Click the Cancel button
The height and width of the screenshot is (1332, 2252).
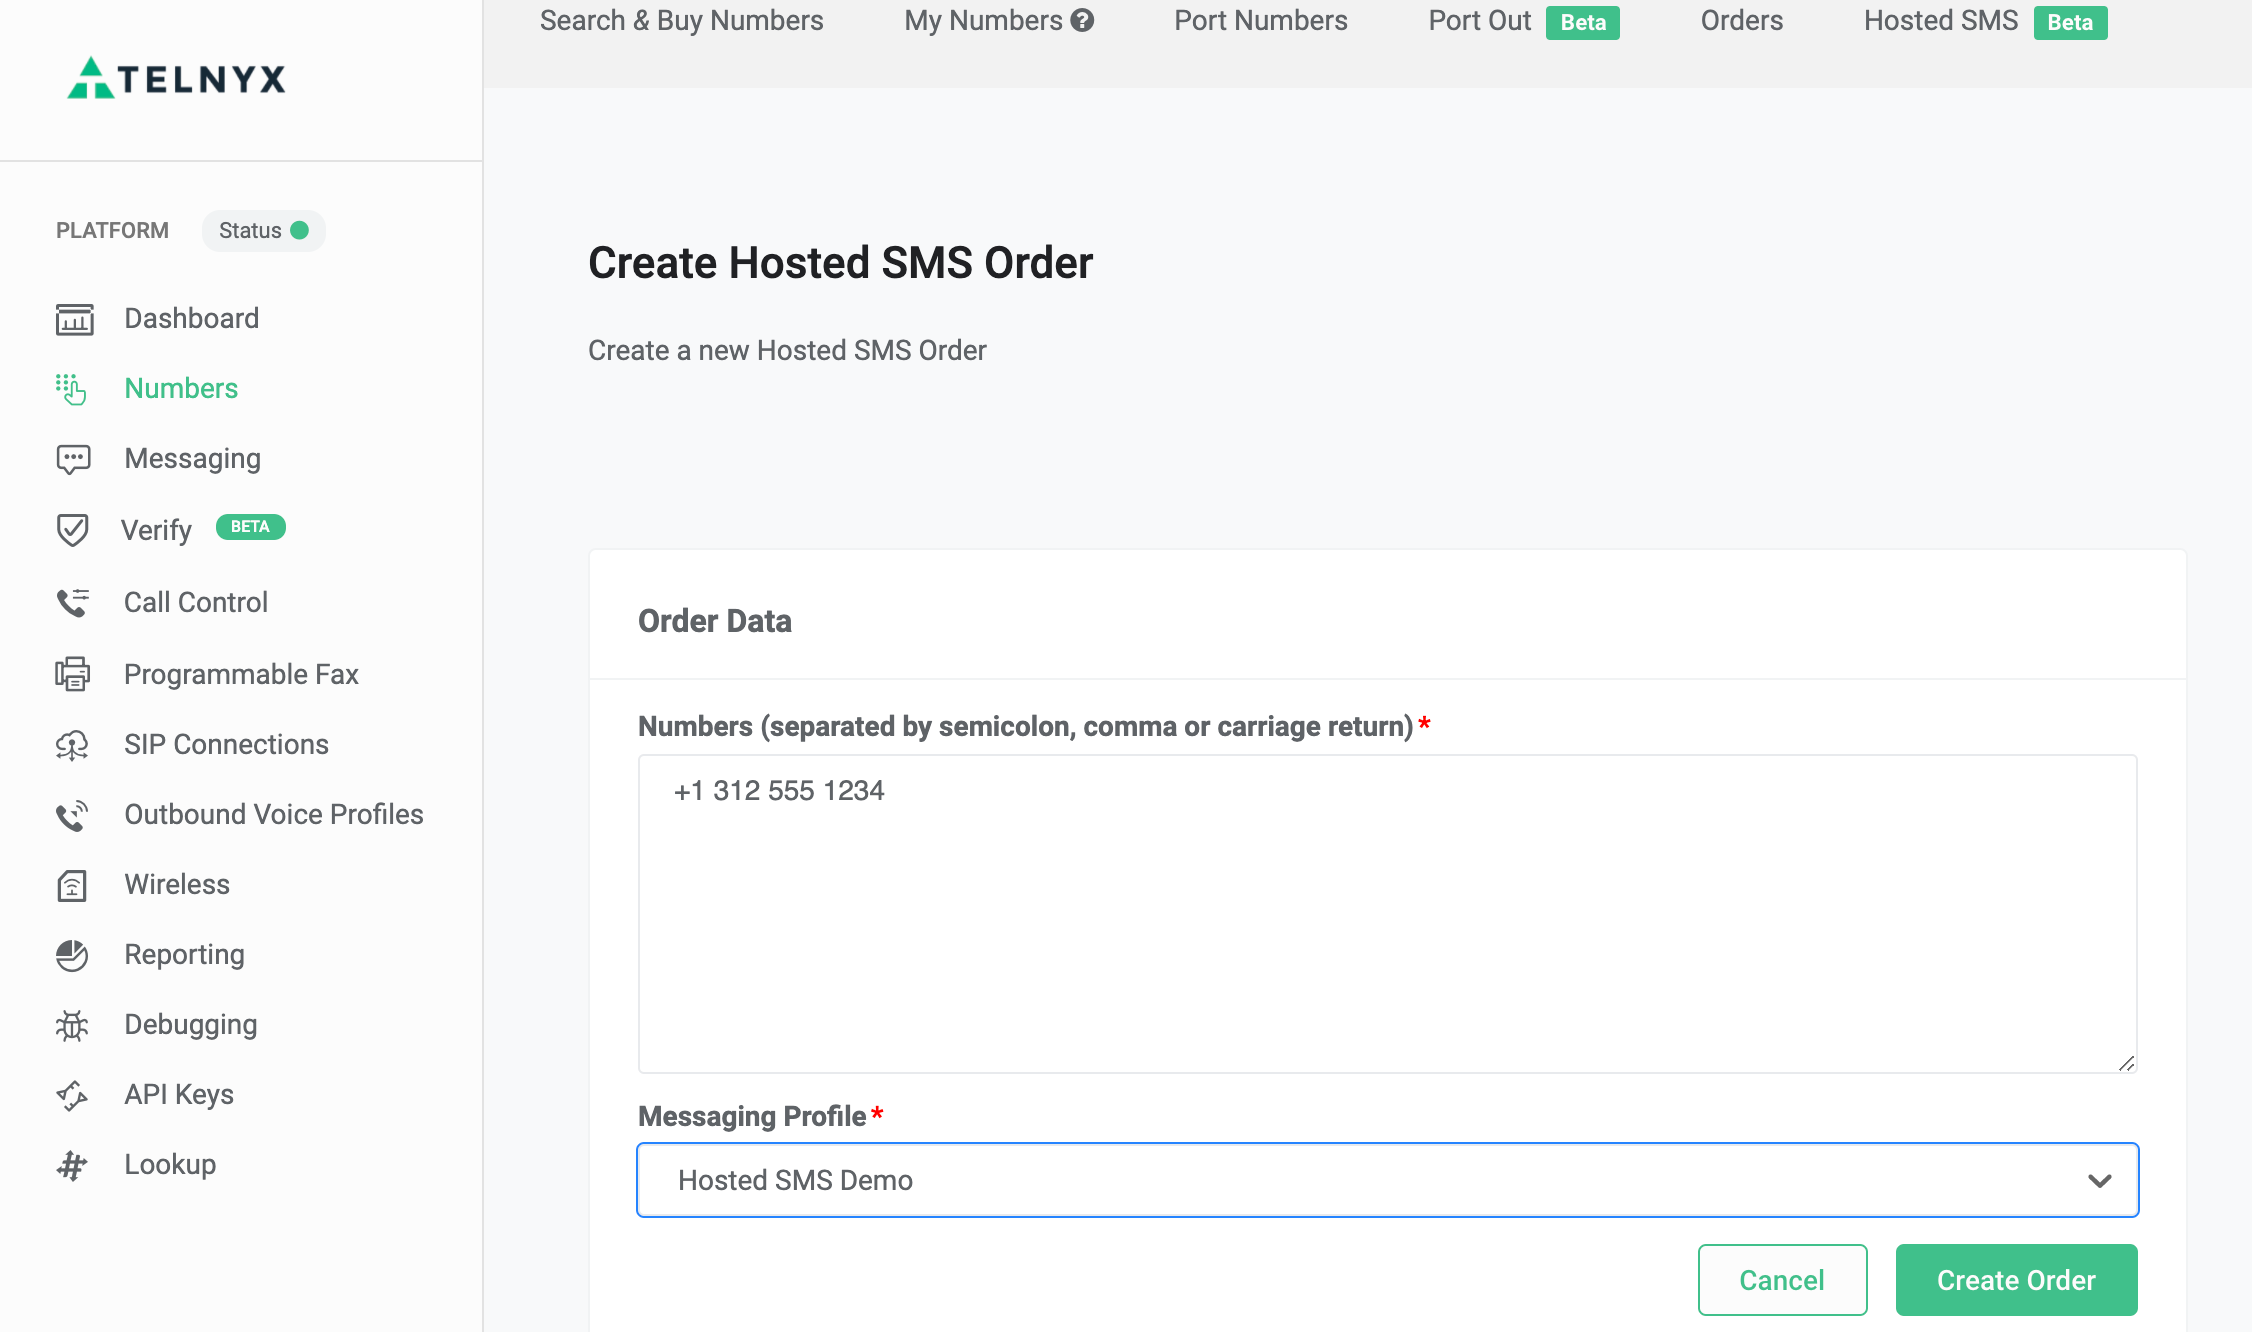coord(1782,1280)
